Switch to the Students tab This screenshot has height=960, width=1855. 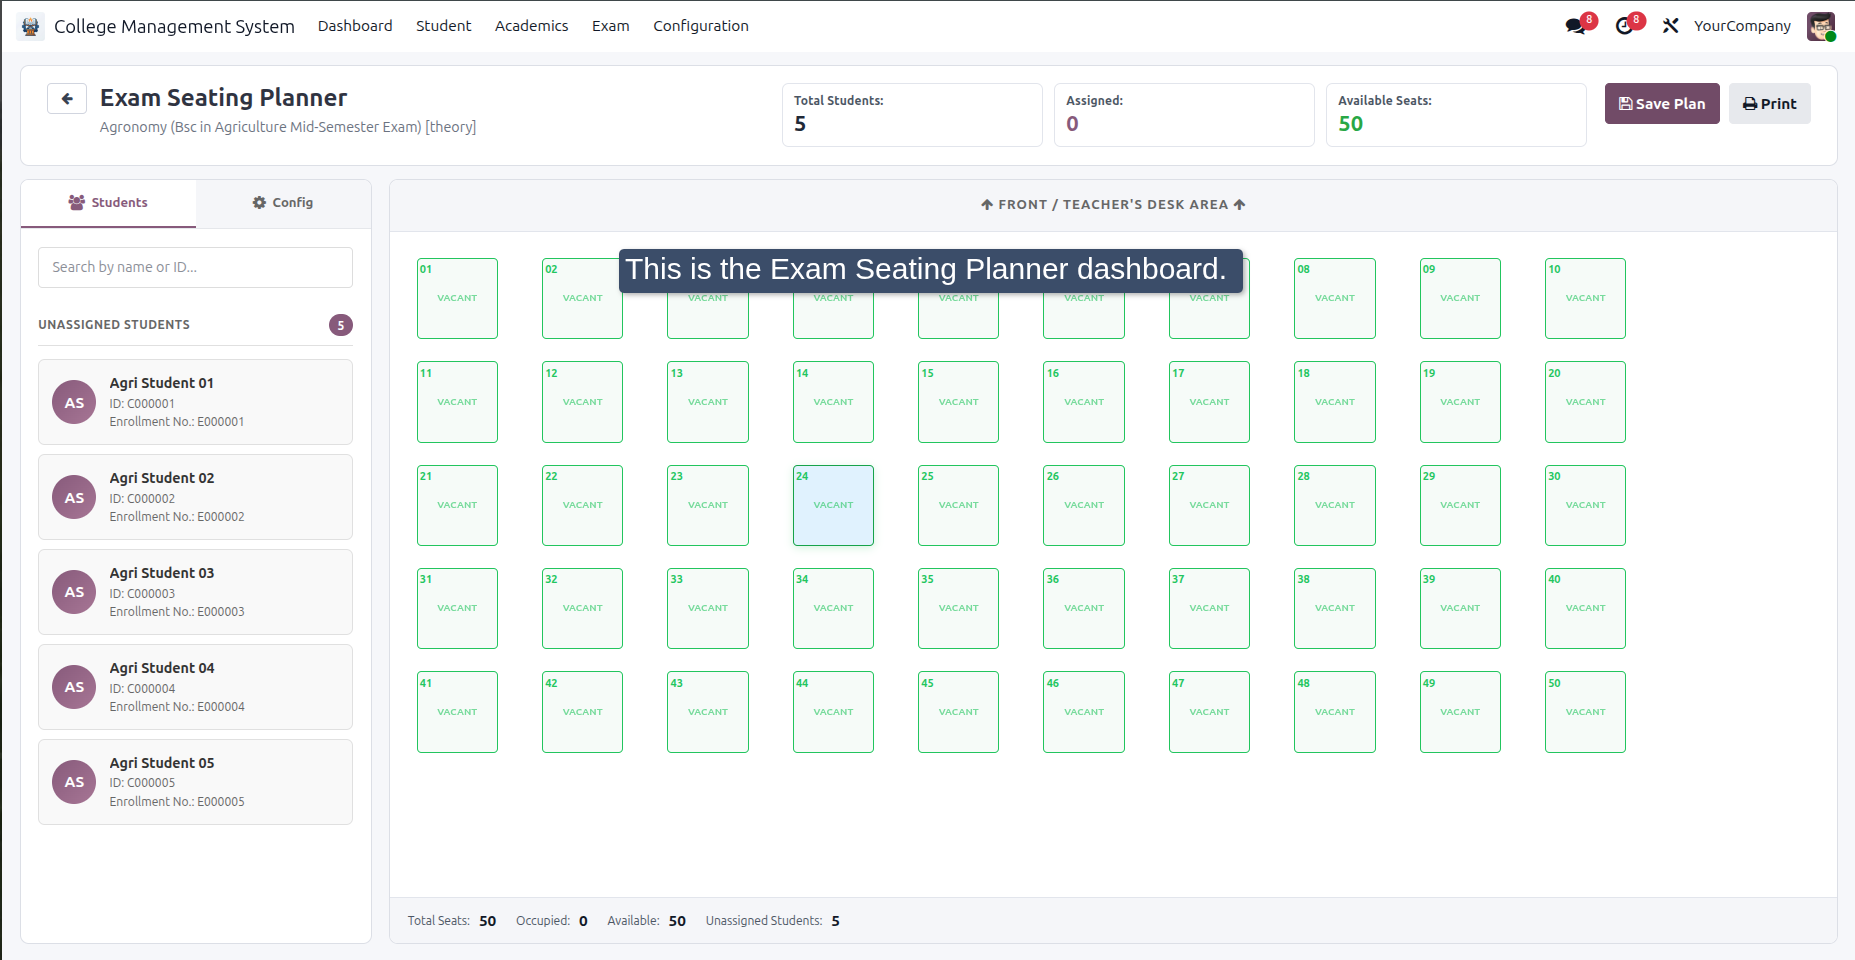point(108,203)
